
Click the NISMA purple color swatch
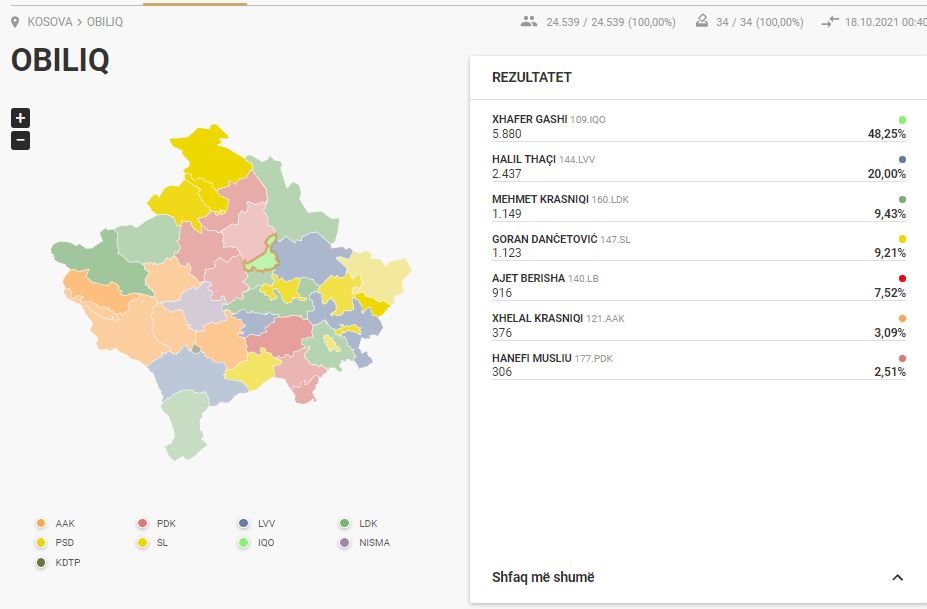(342, 542)
